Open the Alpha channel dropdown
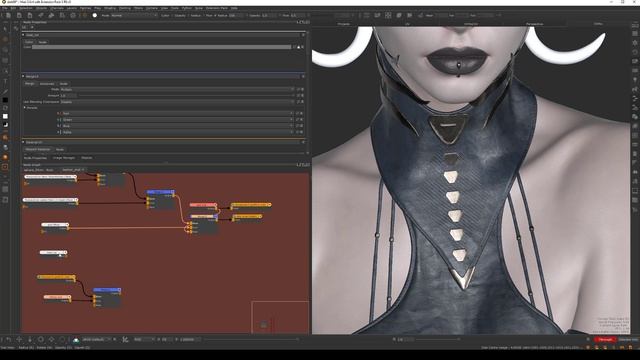 (178, 132)
